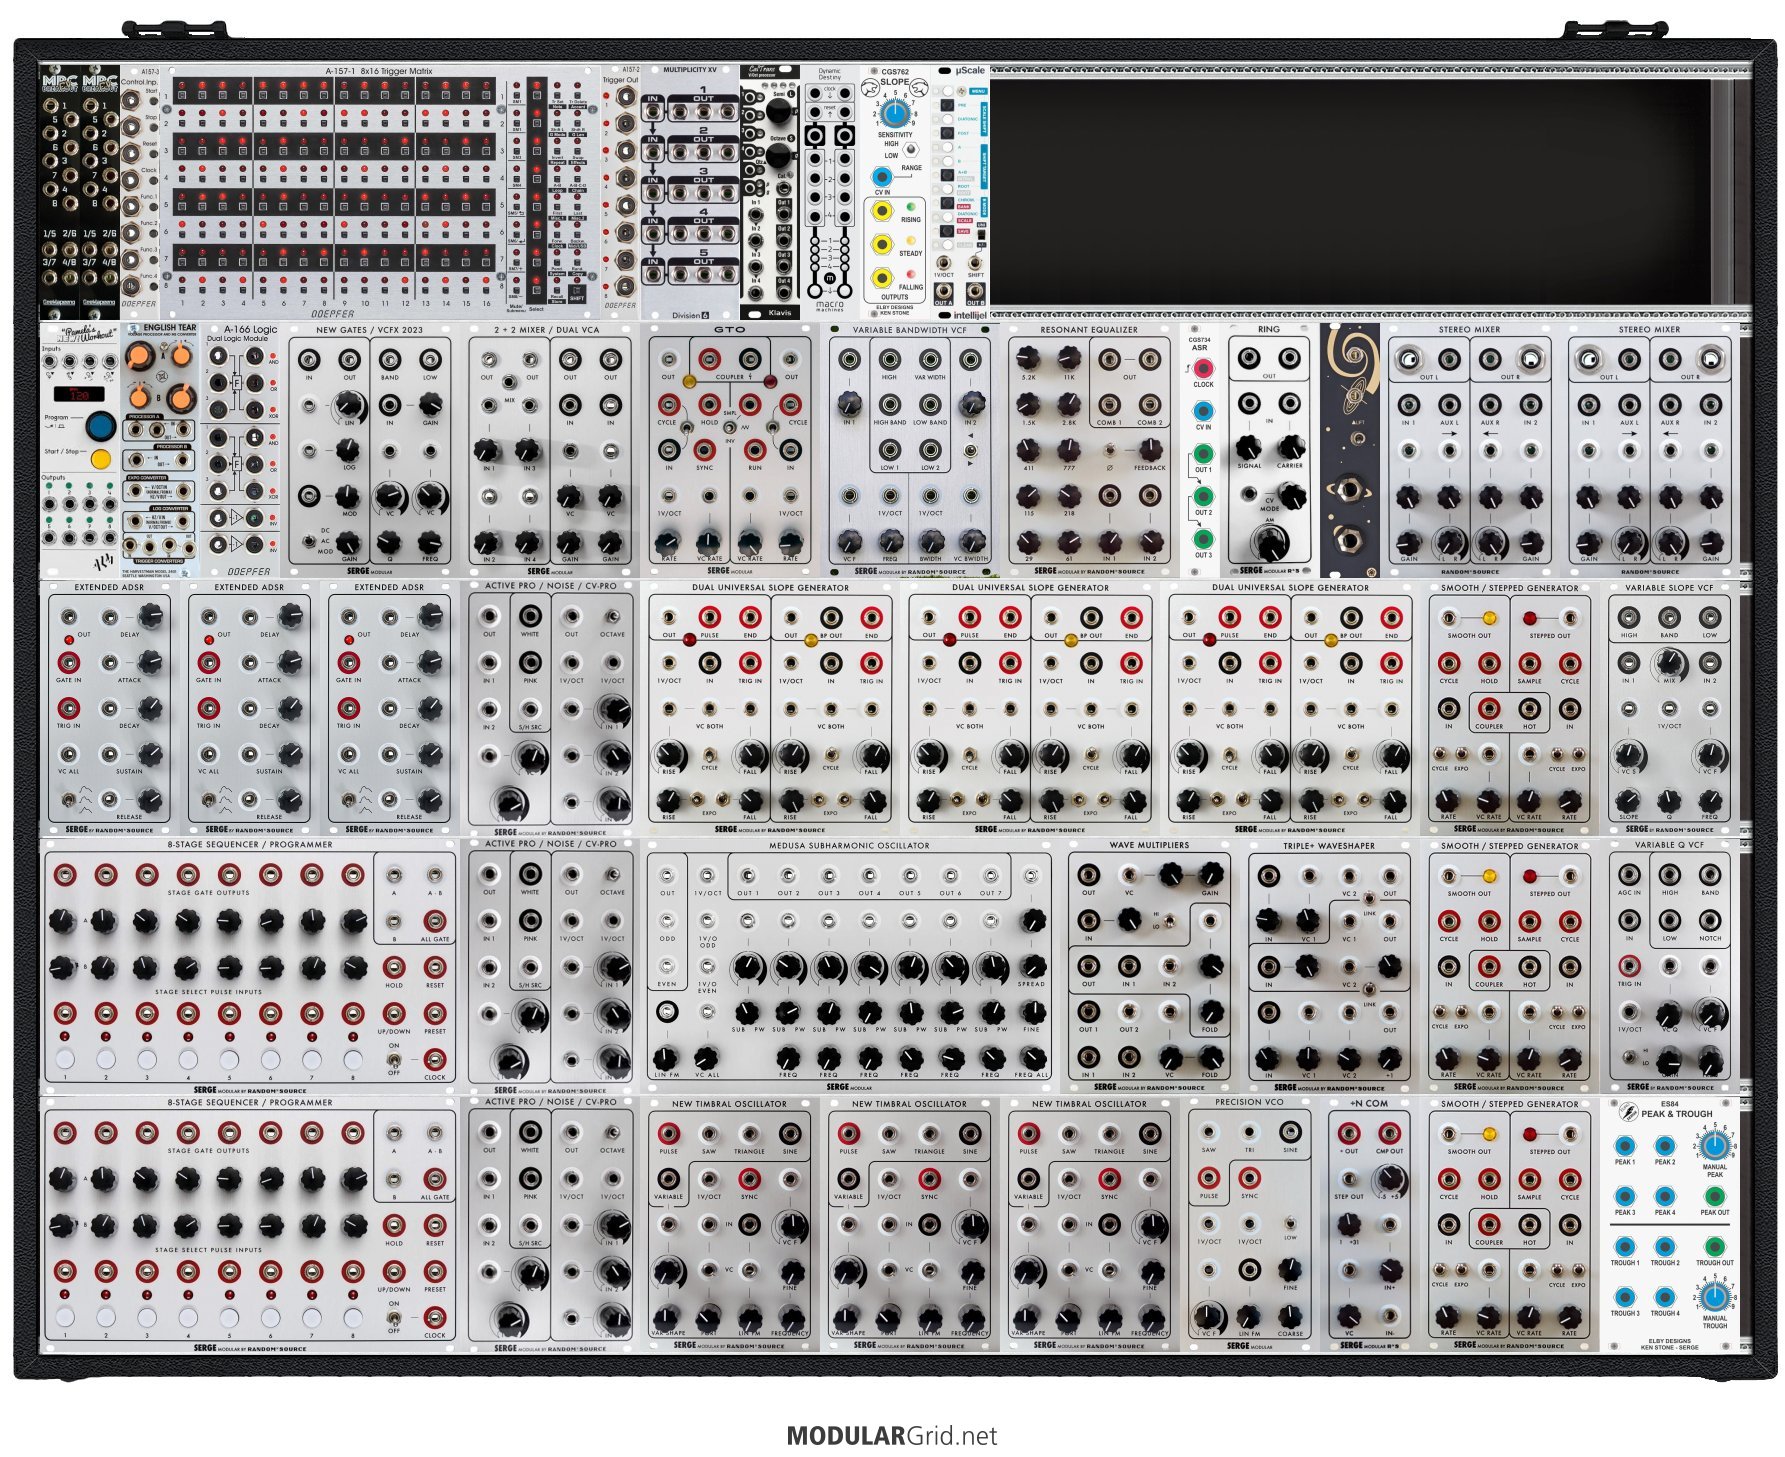Click blue CV IN jack on CGS762 Slope
Viewport: 1785px width, 1457px height.
click(882, 177)
